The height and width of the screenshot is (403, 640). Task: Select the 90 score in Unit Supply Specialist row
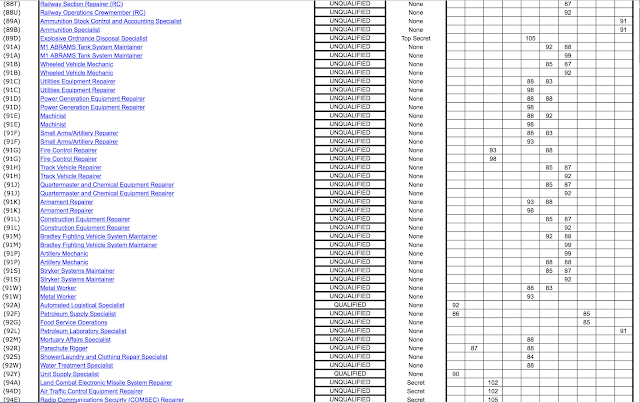click(456, 374)
